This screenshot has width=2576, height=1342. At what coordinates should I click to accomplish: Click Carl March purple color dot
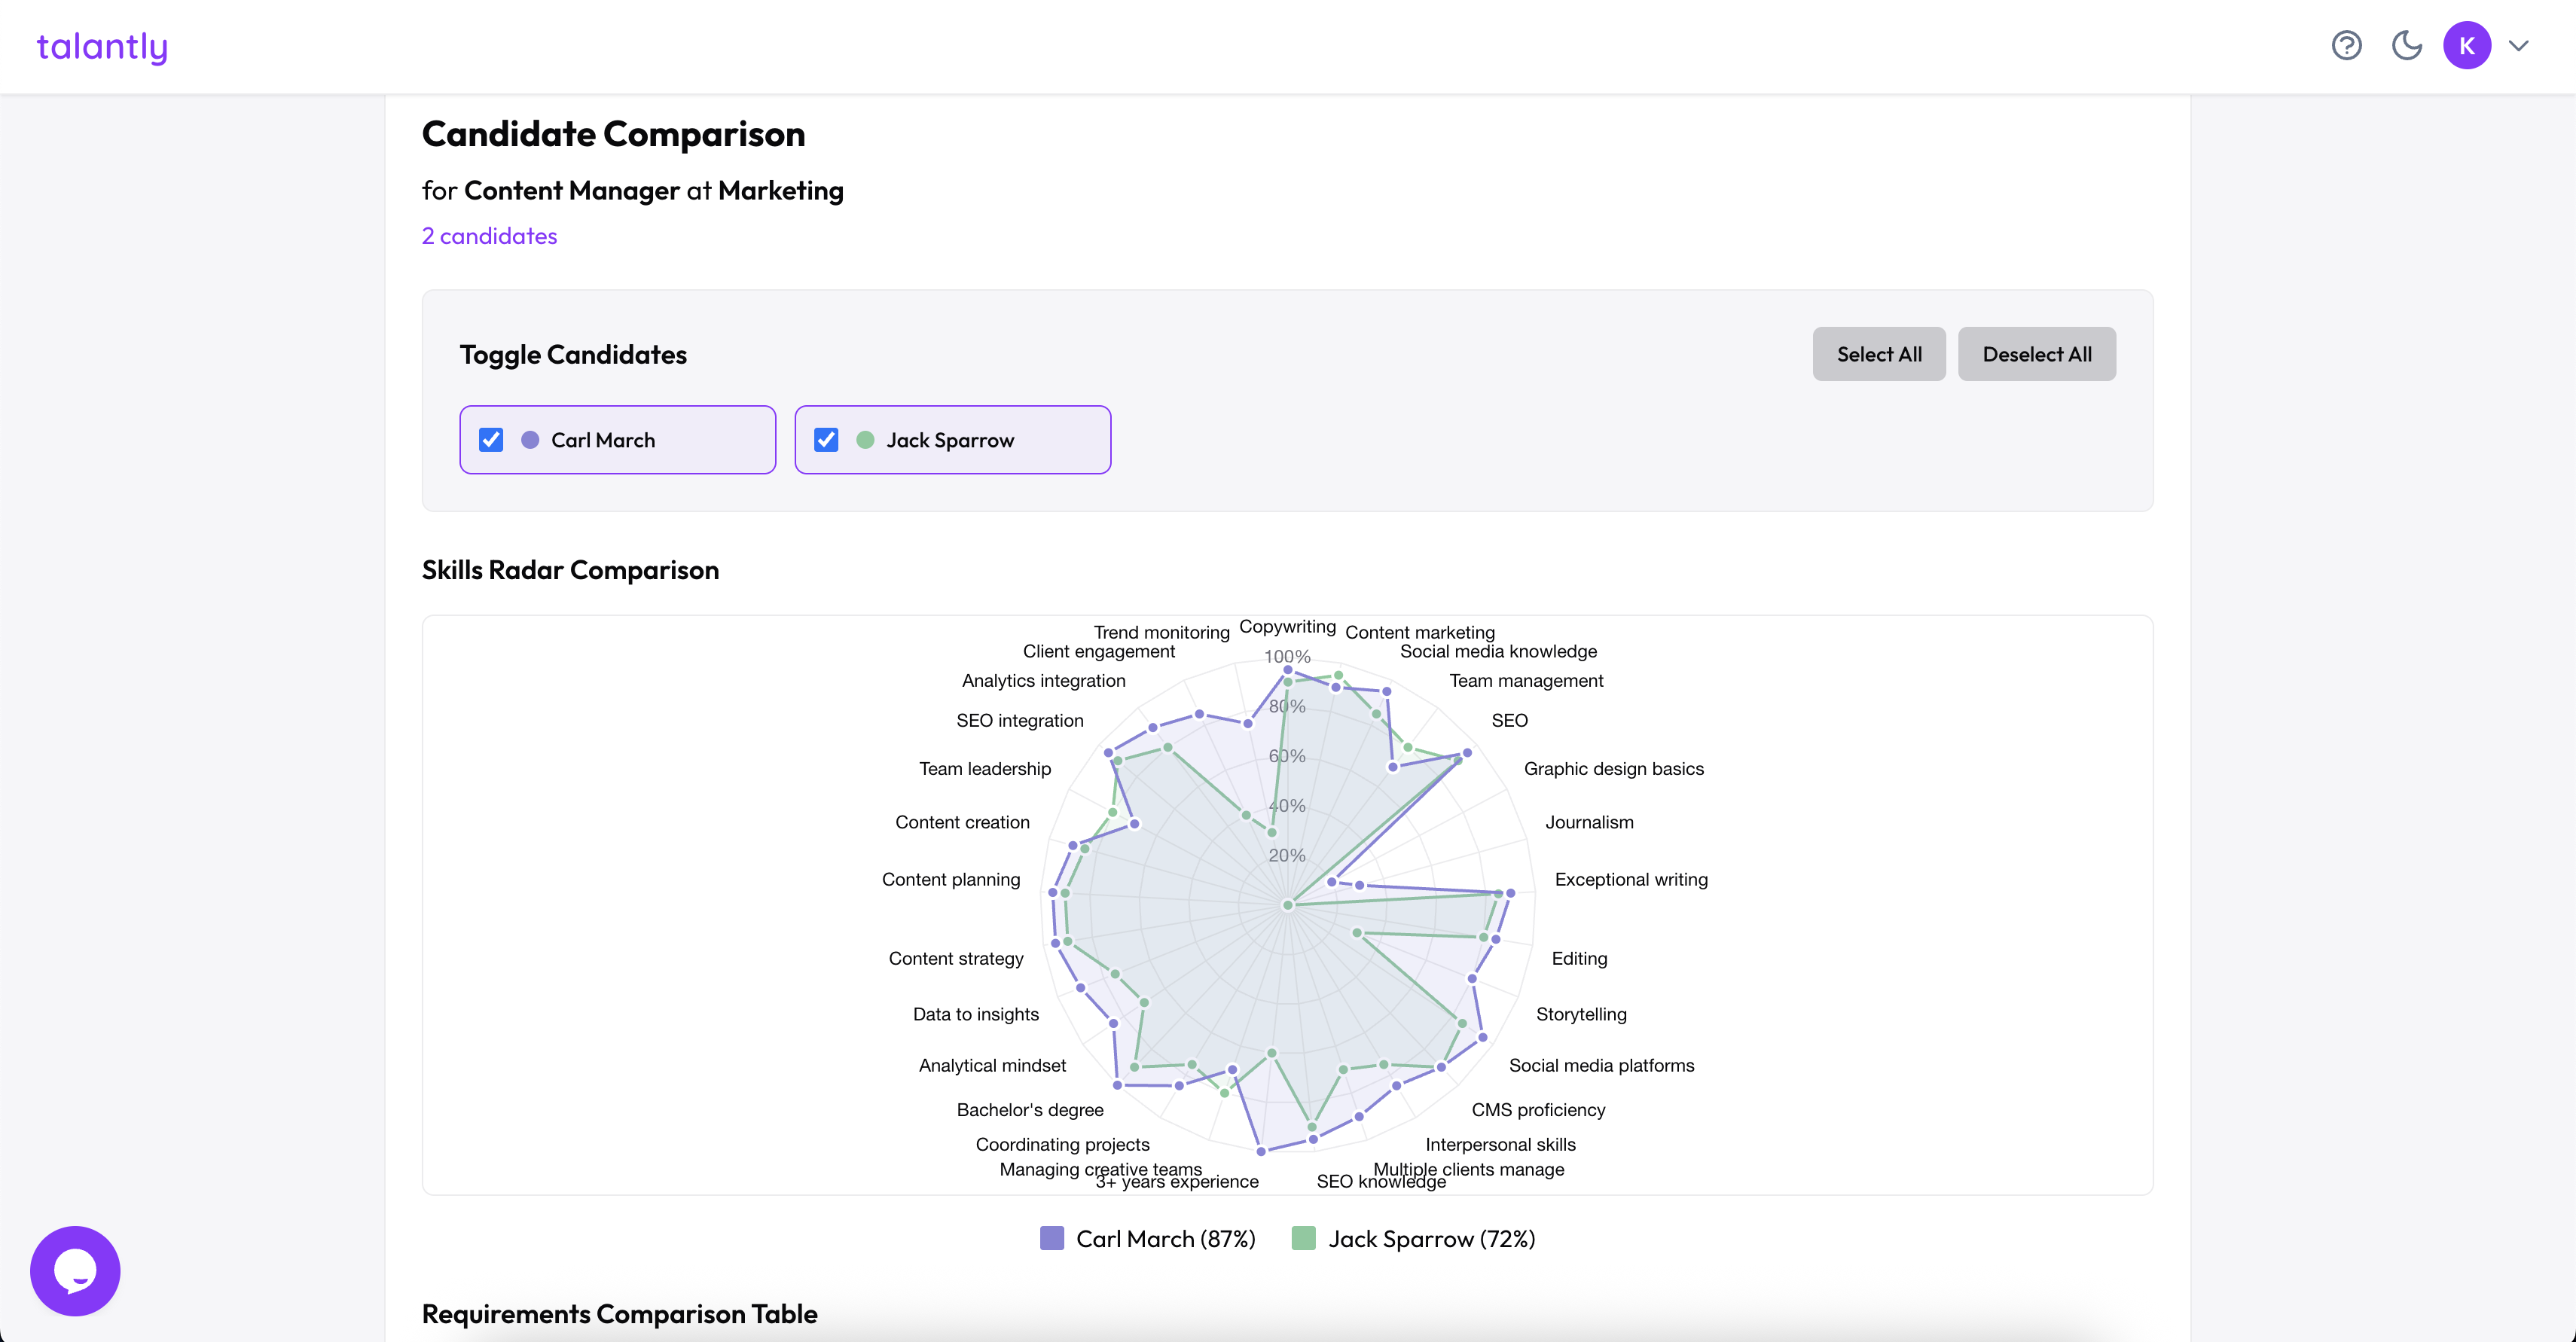[530, 440]
